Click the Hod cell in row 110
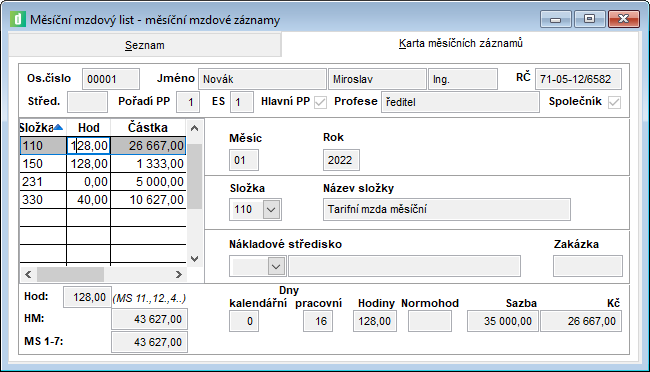This screenshot has width=650, height=372. click(89, 146)
